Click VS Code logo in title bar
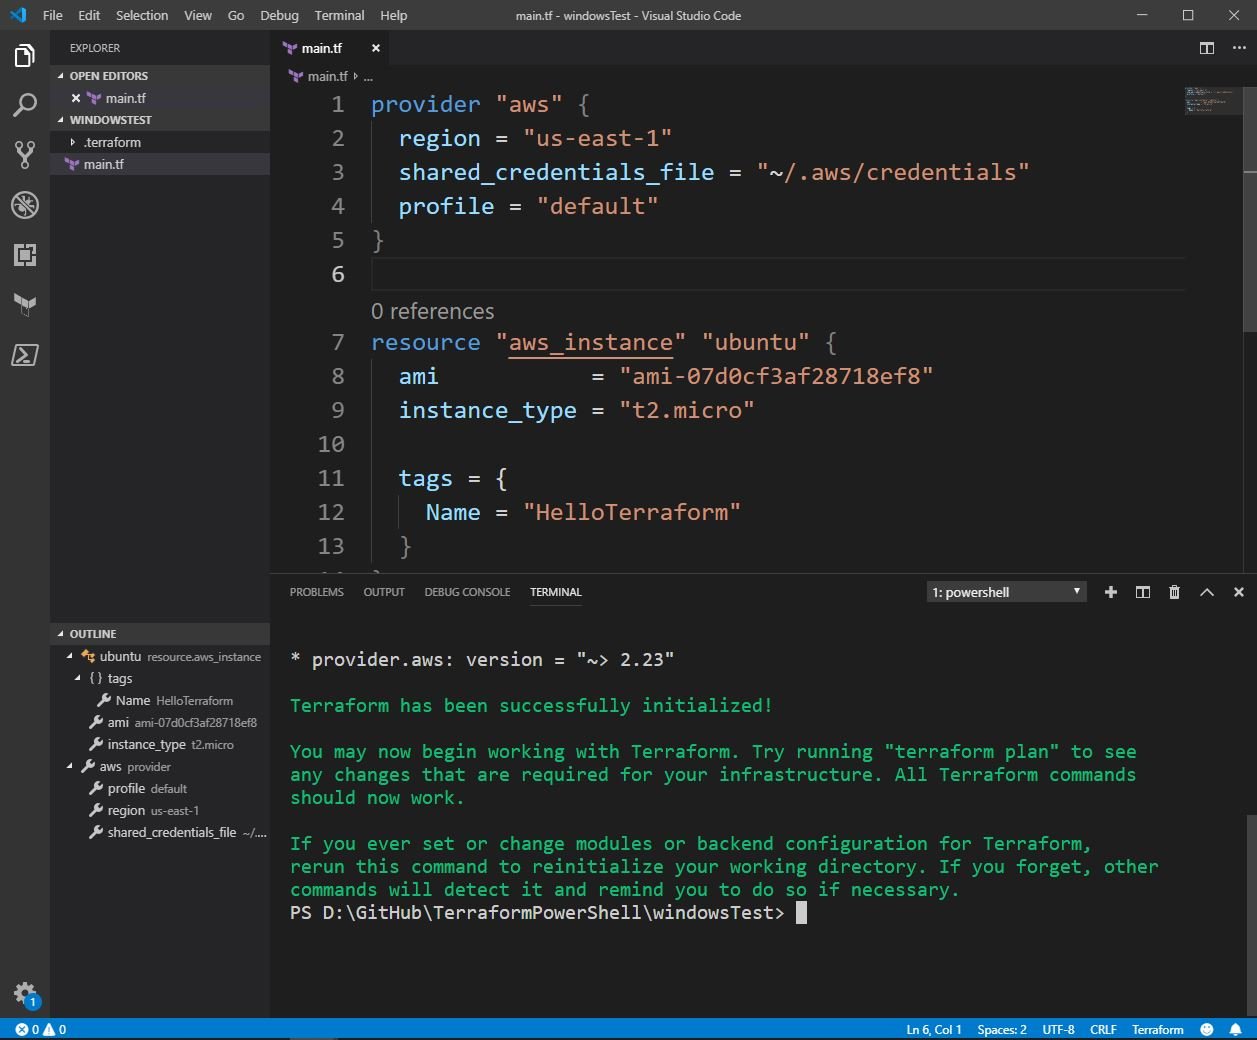 [x=18, y=15]
